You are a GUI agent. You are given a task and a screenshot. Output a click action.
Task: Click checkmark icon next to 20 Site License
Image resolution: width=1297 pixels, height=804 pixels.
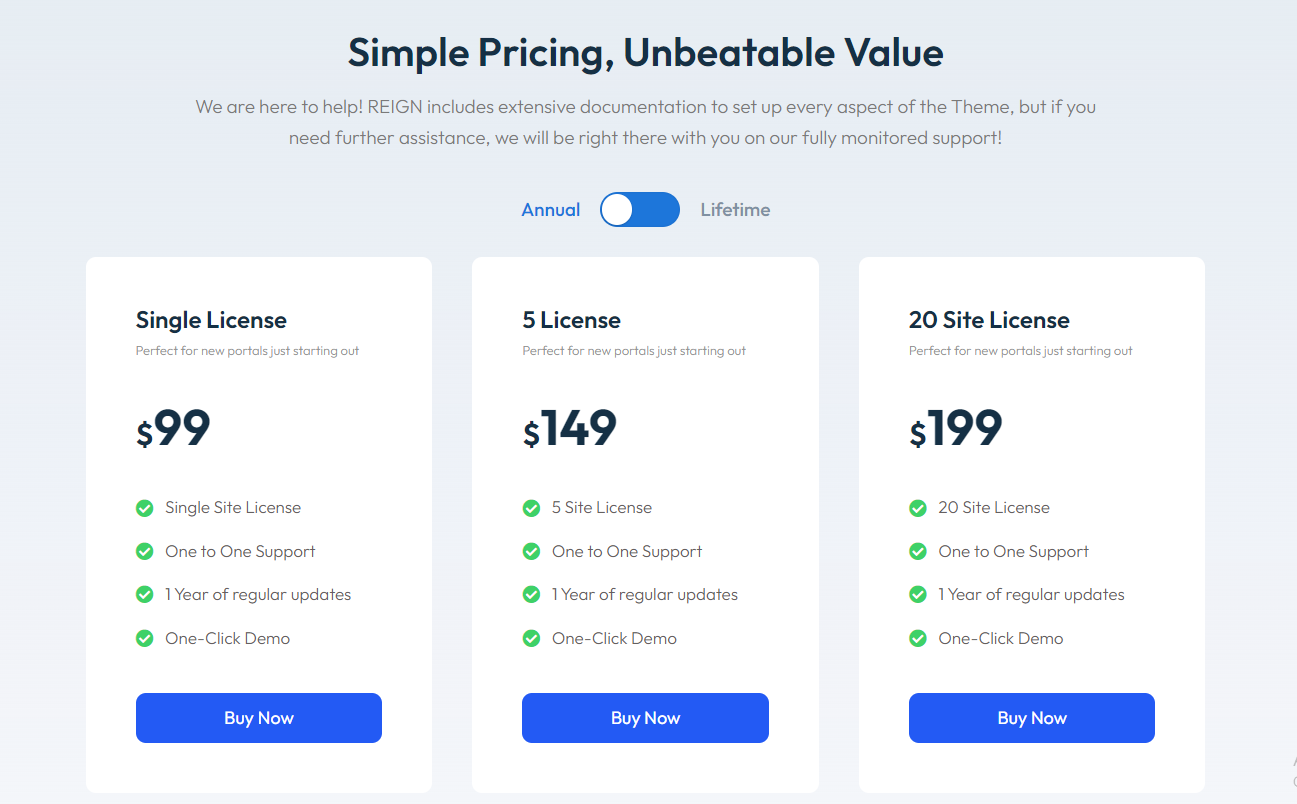point(918,508)
